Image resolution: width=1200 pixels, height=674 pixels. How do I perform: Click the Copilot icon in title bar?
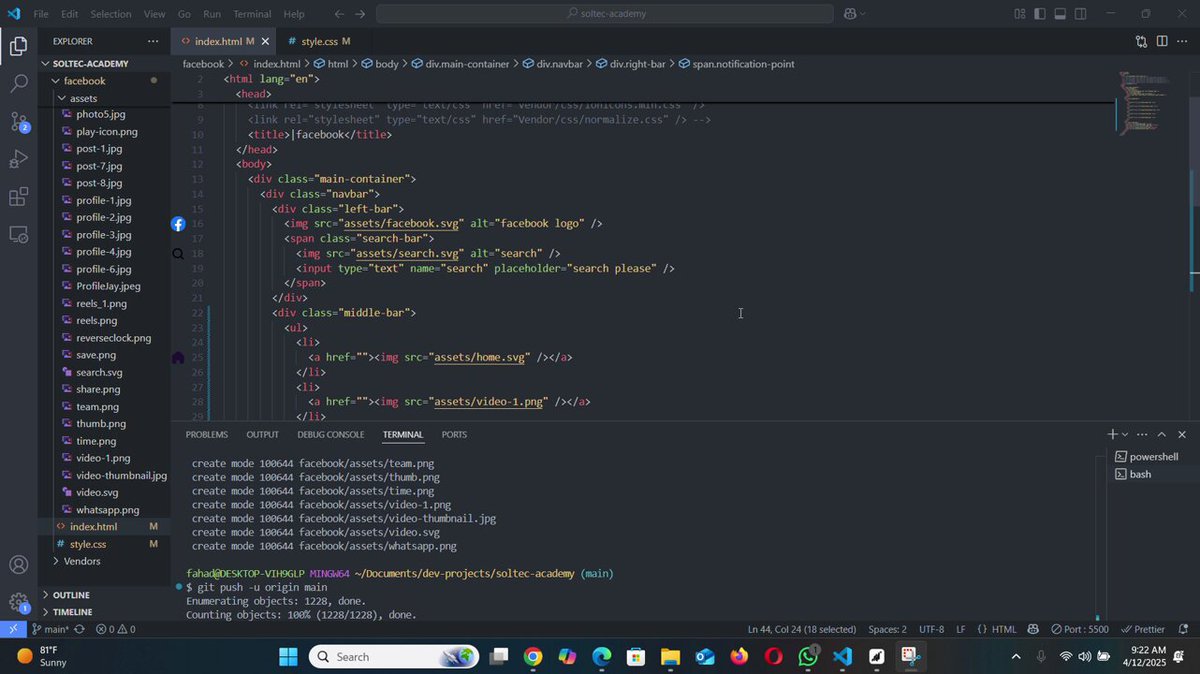click(x=849, y=14)
